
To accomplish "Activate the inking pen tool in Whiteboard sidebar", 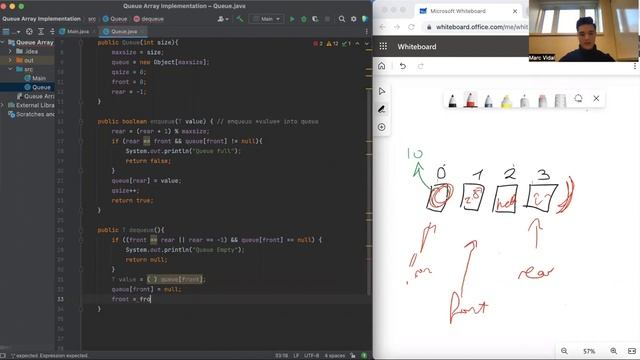I will click(x=382, y=109).
